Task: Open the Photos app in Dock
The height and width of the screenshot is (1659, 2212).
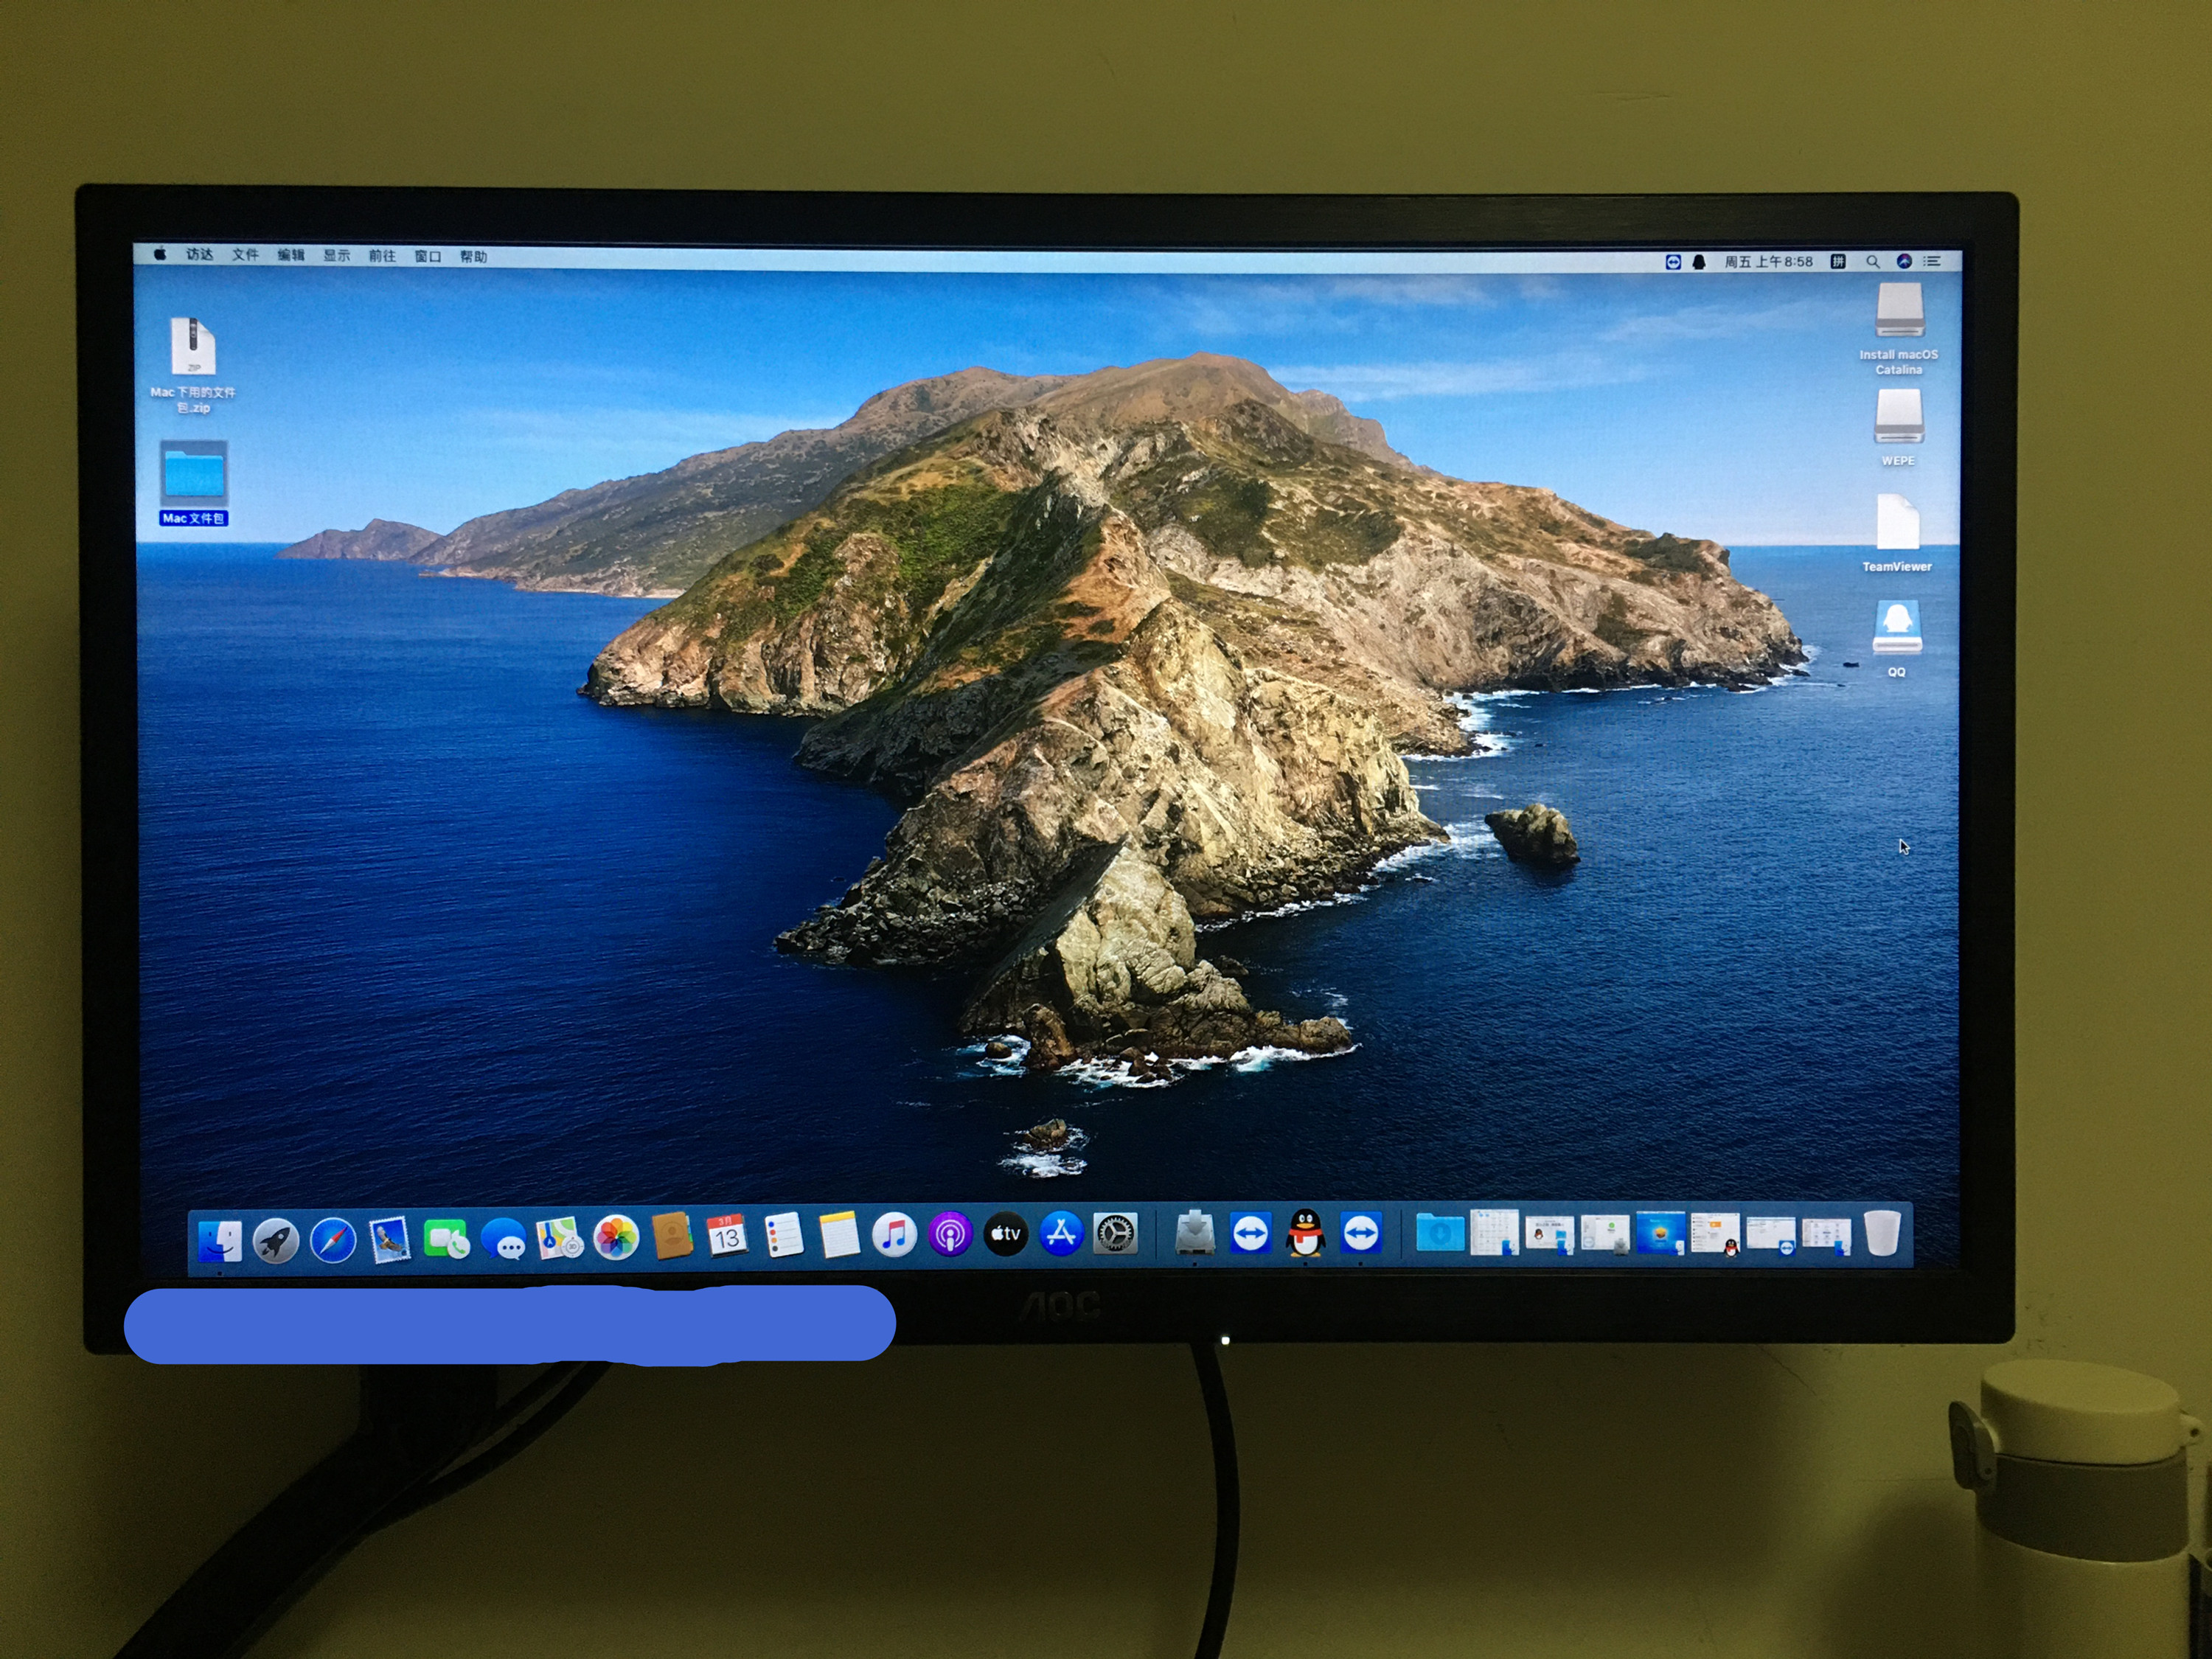Action: (x=616, y=1238)
